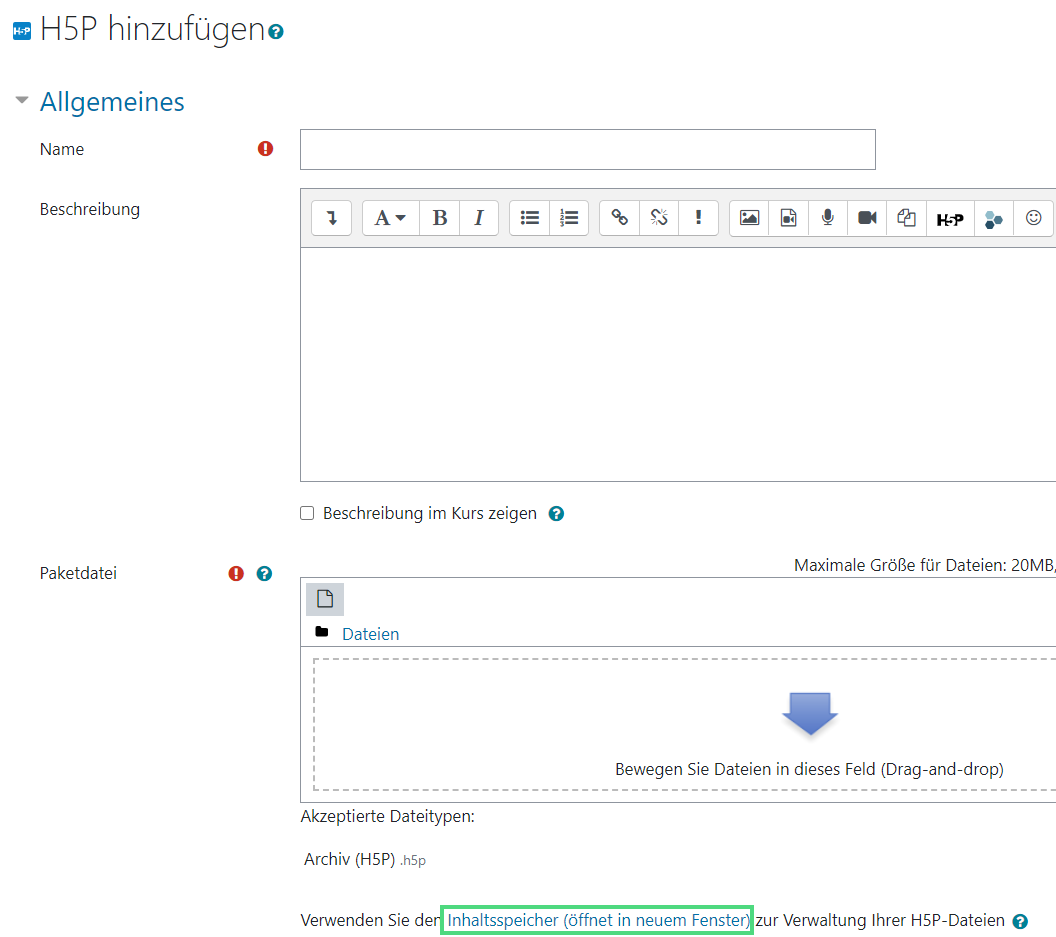Insert a numbered ordered list
The height and width of the screenshot is (937, 1056).
[x=569, y=218]
